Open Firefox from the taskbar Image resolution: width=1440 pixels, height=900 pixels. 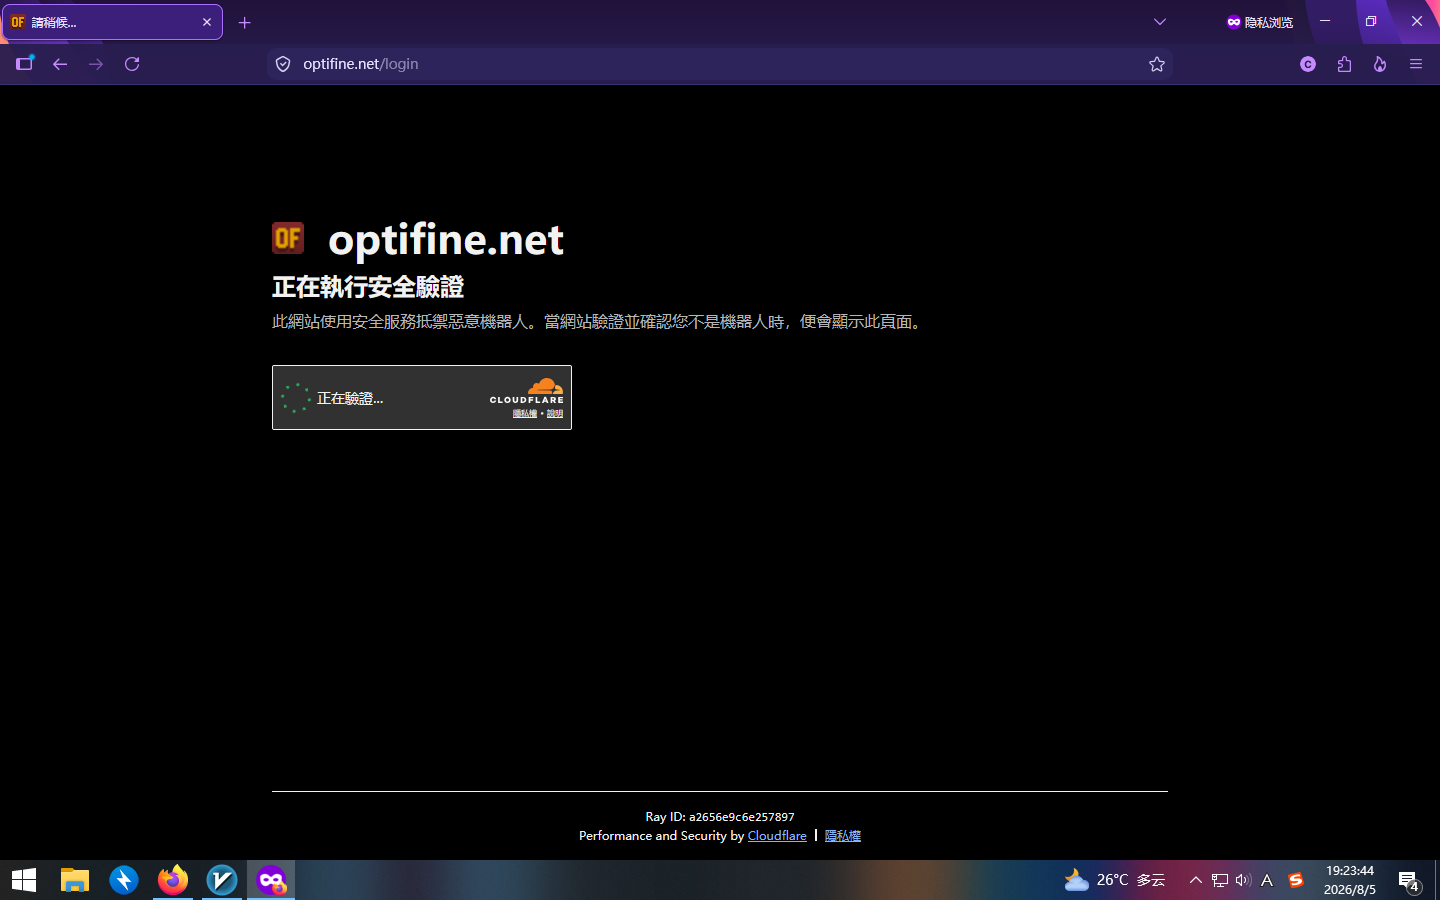pos(173,880)
